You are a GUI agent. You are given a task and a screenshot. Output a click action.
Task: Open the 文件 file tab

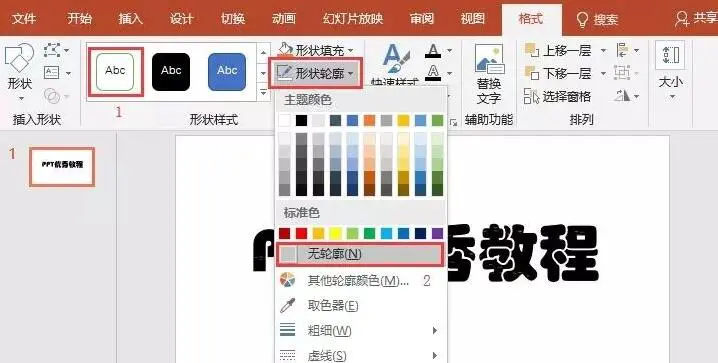(24, 19)
